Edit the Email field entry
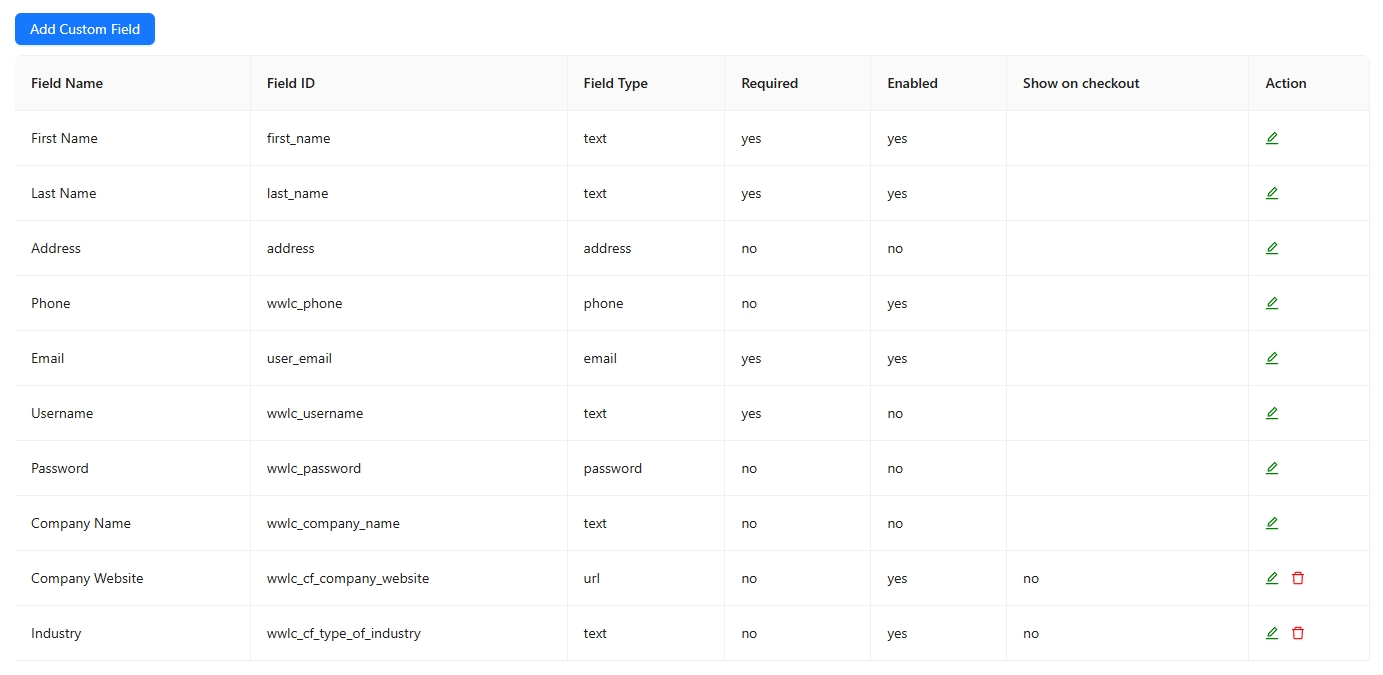The width and height of the screenshot is (1383, 675). 1272,358
